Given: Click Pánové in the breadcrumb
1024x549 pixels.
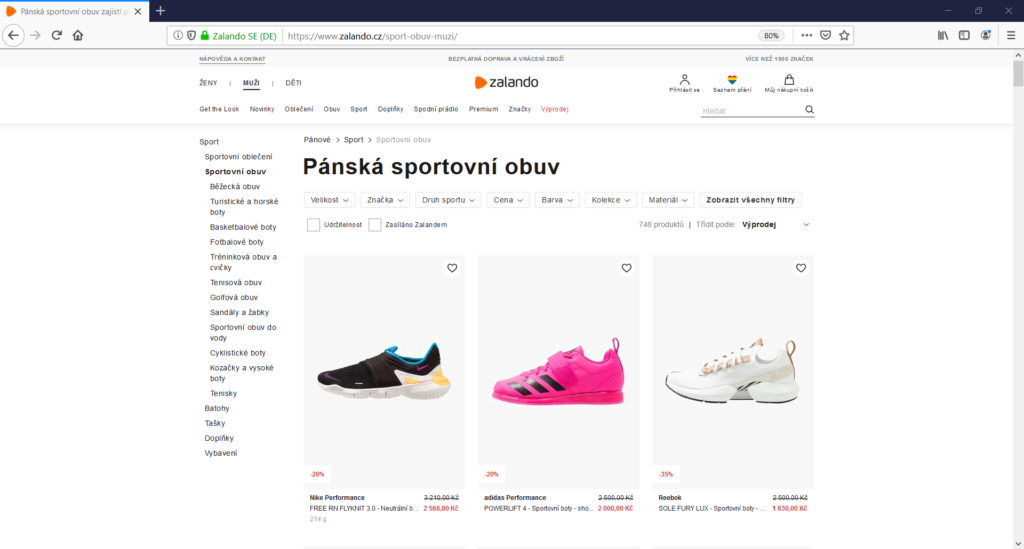Looking at the screenshot, I should pyautogui.click(x=317, y=140).
